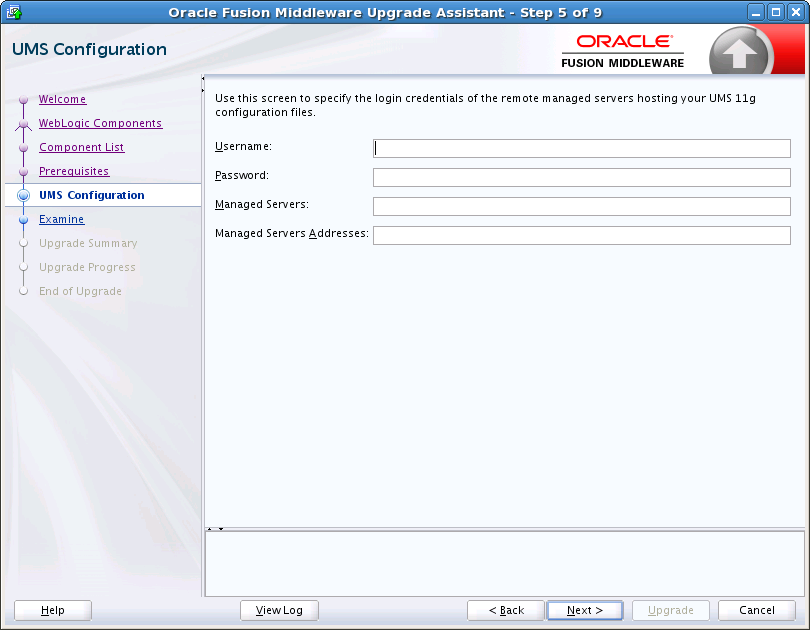Minimize the Upgrade Assistant window
810x630 pixels.
point(756,12)
